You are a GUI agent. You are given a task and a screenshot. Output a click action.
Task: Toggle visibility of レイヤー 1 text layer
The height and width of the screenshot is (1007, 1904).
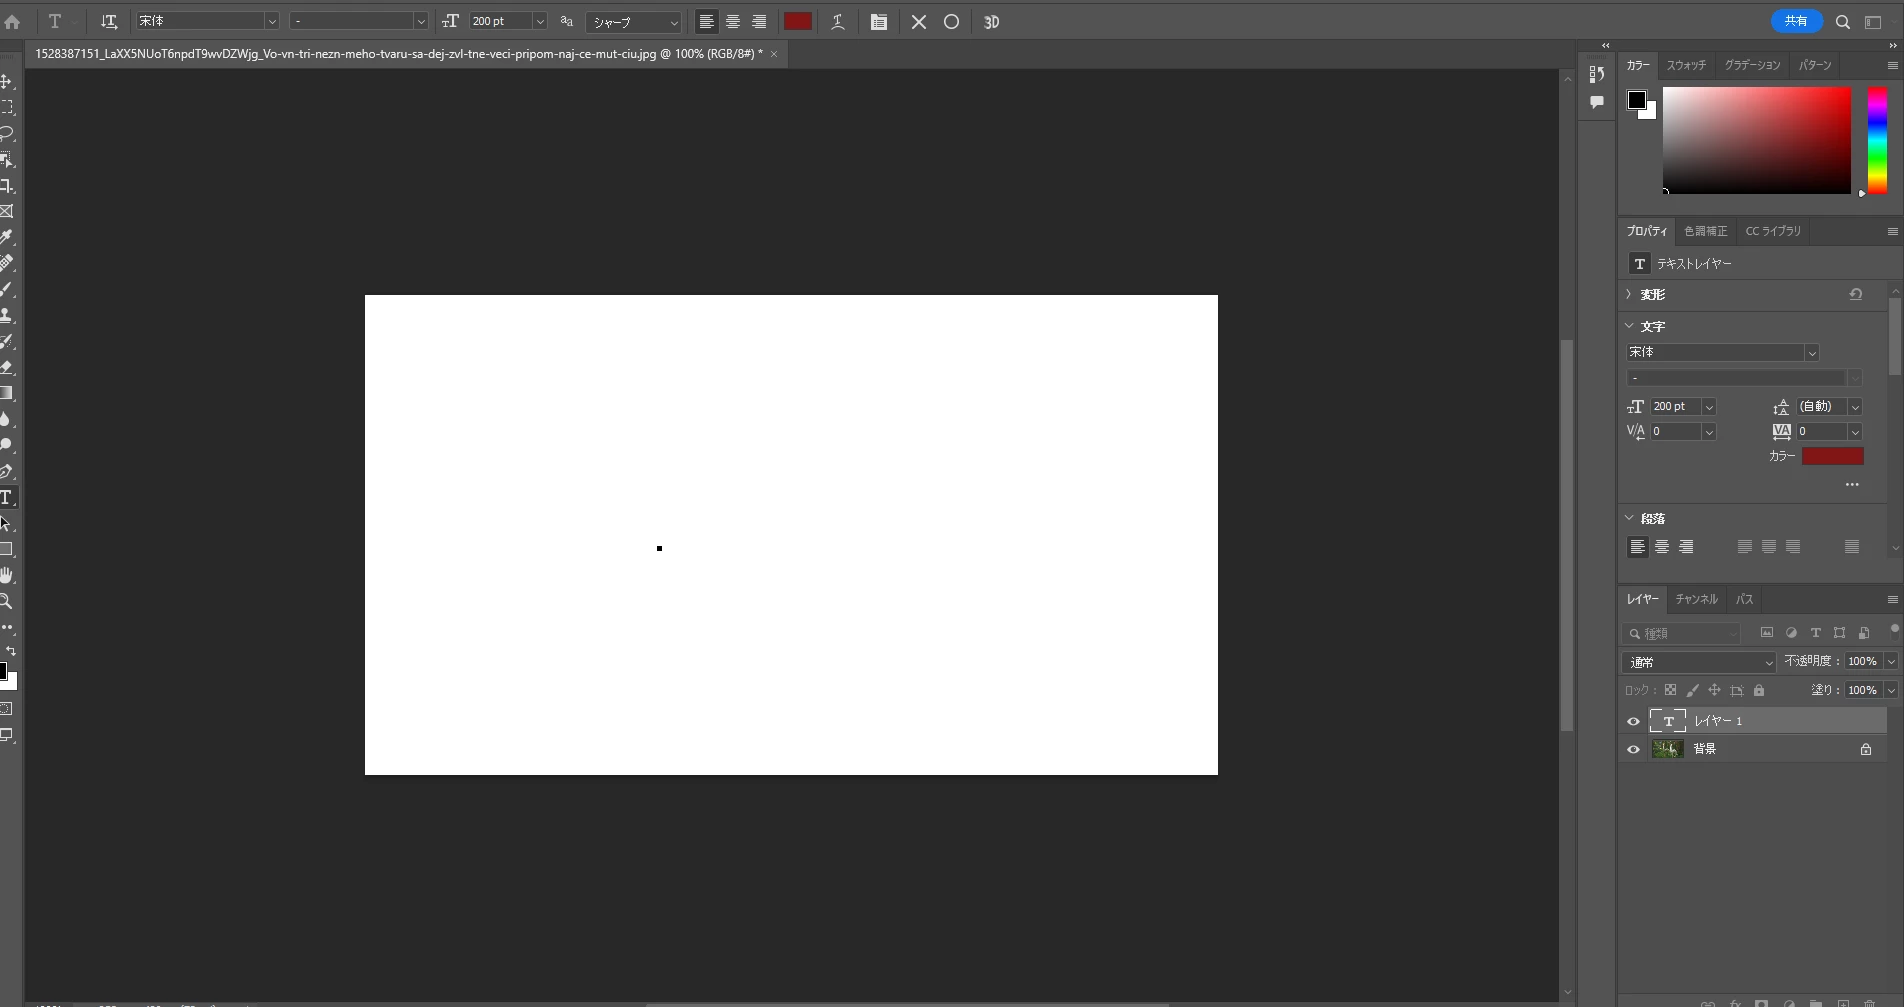pos(1633,721)
